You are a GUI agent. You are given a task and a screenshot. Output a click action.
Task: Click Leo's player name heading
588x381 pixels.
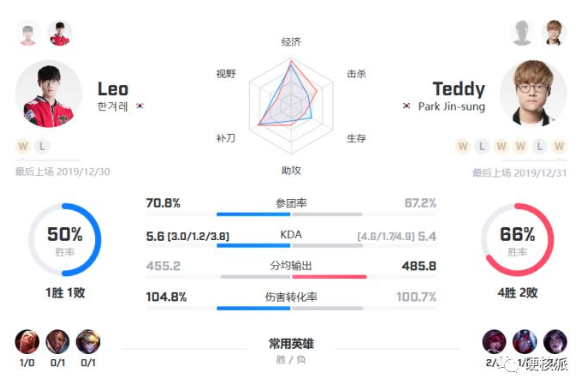click(x=113, y=89)
